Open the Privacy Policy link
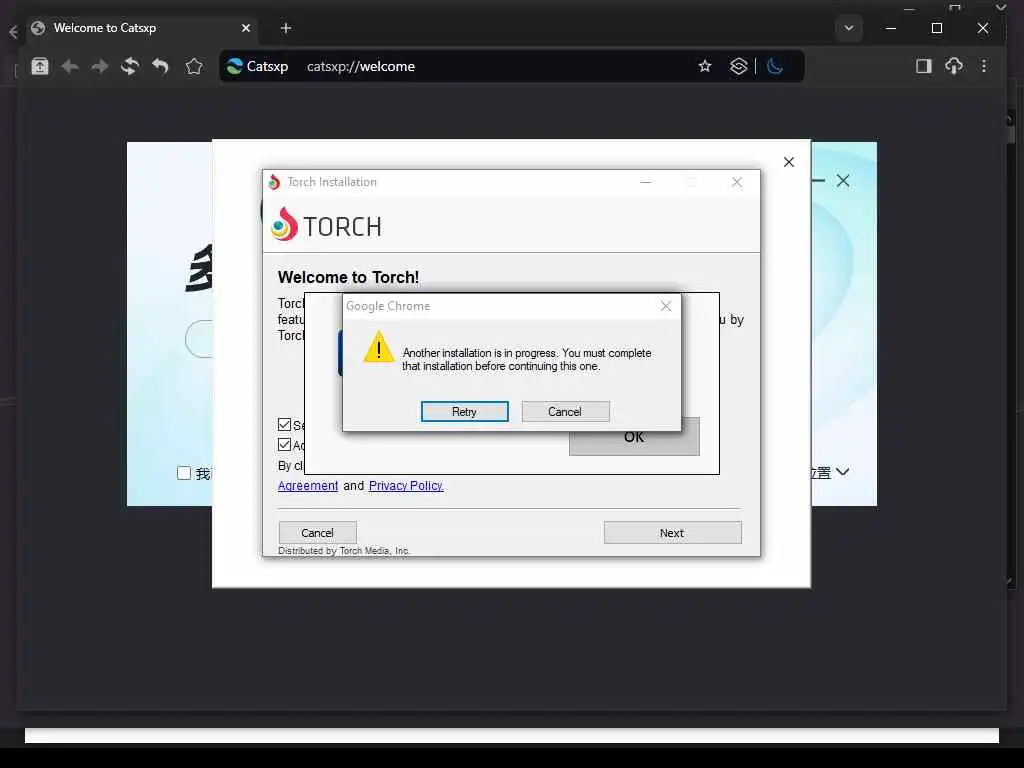This screenshot has width=1024, height=768. 406,485
